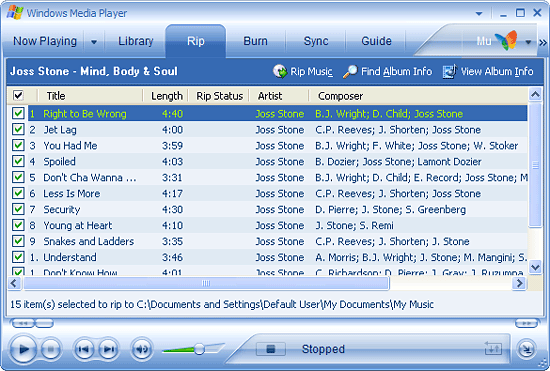The width and height of the screenshot is (550, 371).
Task: Click the View Album Info icon
Action: point(449,72)
